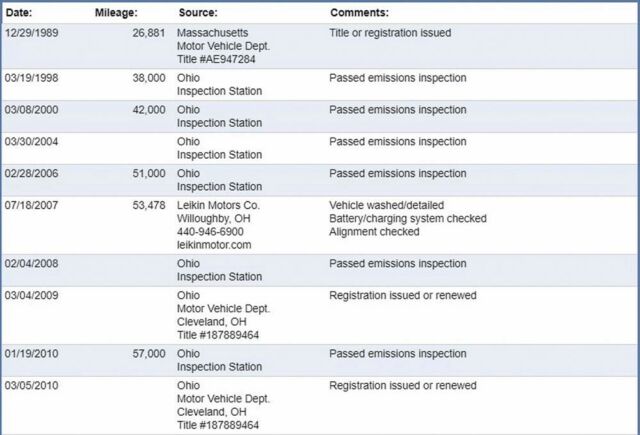Click Title or registration issued comment
This screenshot has height=435, width=640.
[x=390, y=33]
